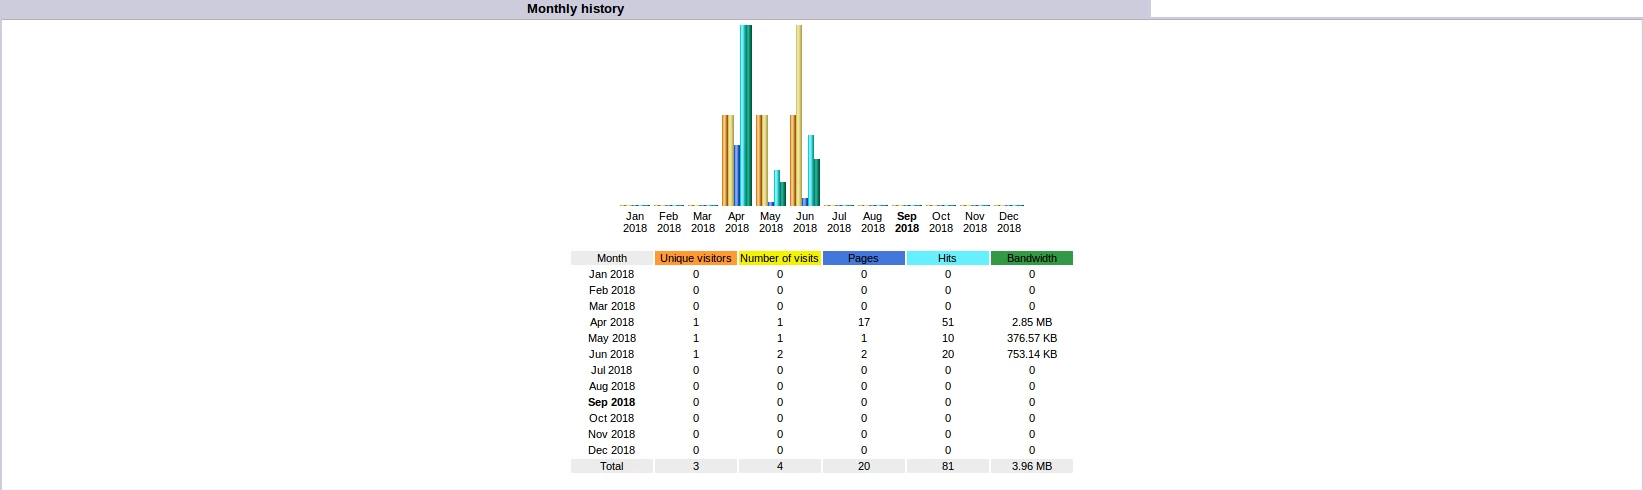Click the Month header cell in the table
This screenshot has width=1643, height=490.
[612, 258]
